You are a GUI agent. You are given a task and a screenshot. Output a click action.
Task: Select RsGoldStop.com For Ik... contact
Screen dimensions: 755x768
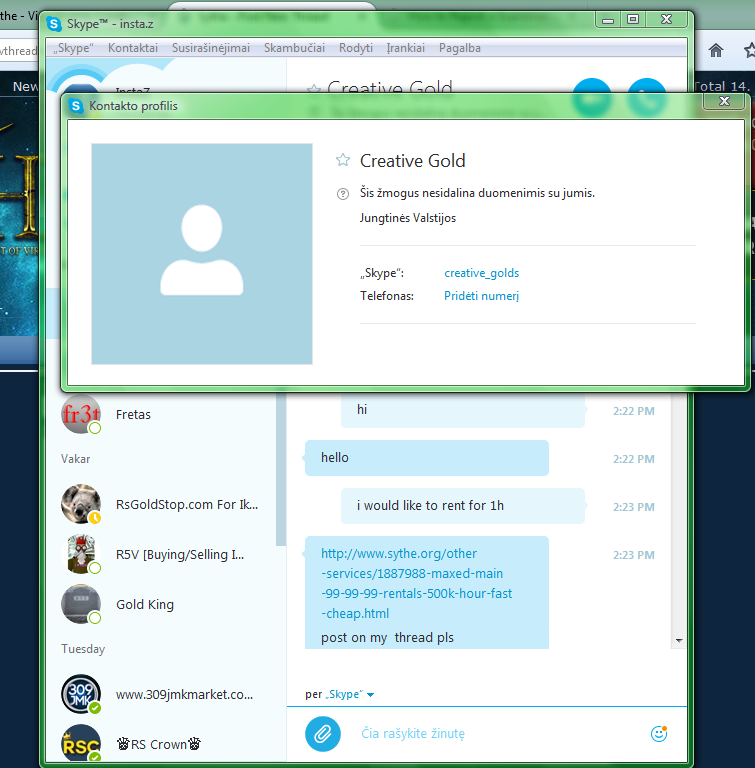point(187,504)
